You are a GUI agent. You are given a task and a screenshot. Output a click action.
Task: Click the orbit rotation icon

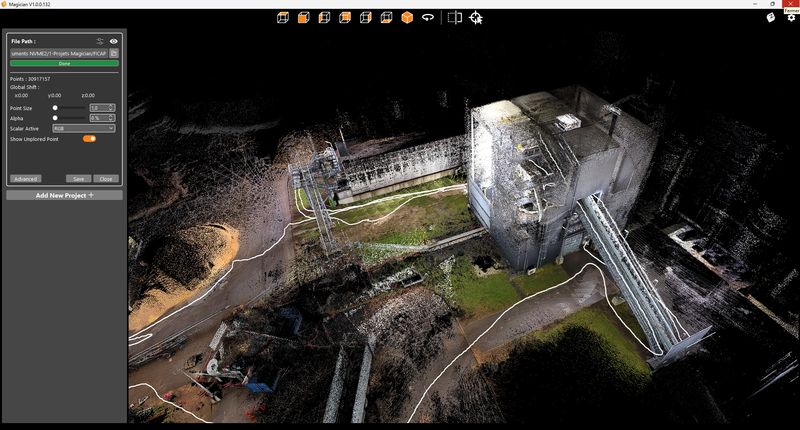(x=428, y=17)
